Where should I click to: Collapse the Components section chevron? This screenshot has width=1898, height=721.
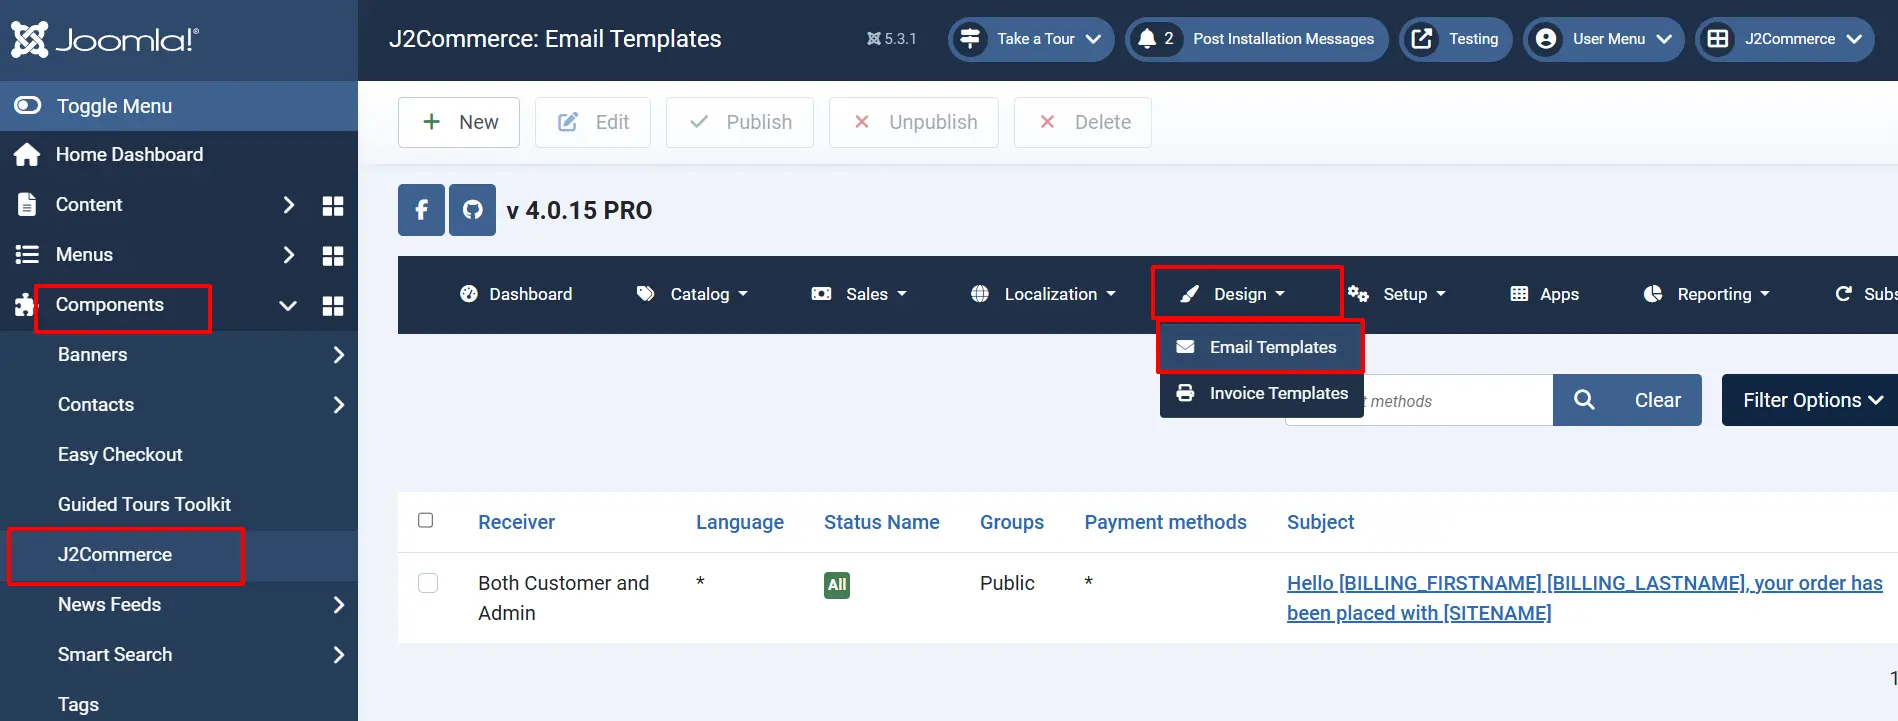tap(288, 306)
